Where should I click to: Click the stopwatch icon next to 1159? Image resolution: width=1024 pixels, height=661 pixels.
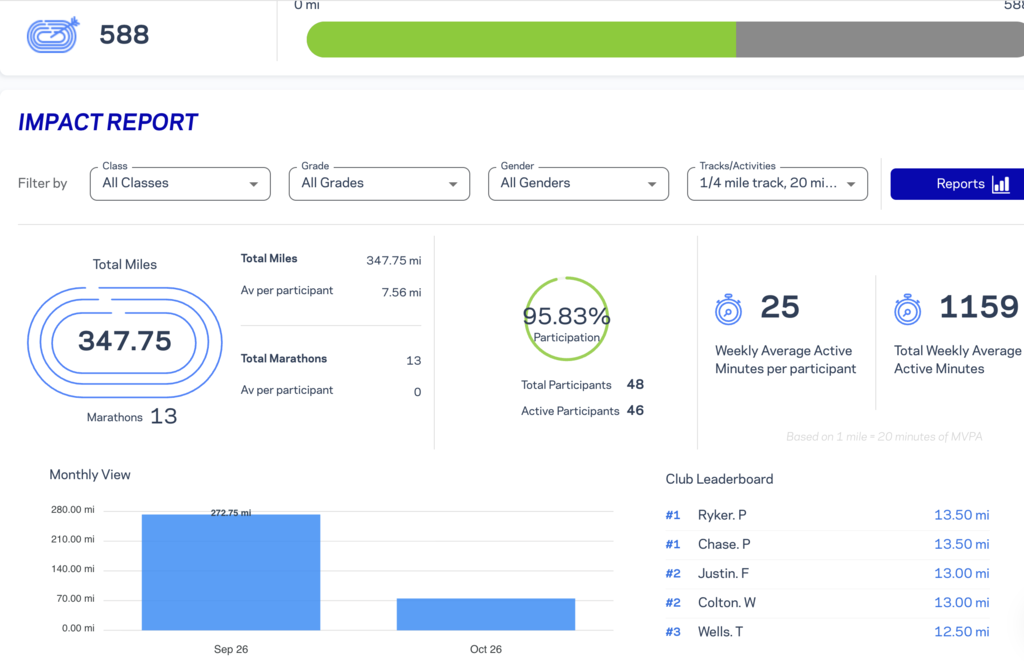tap(907, 309)
